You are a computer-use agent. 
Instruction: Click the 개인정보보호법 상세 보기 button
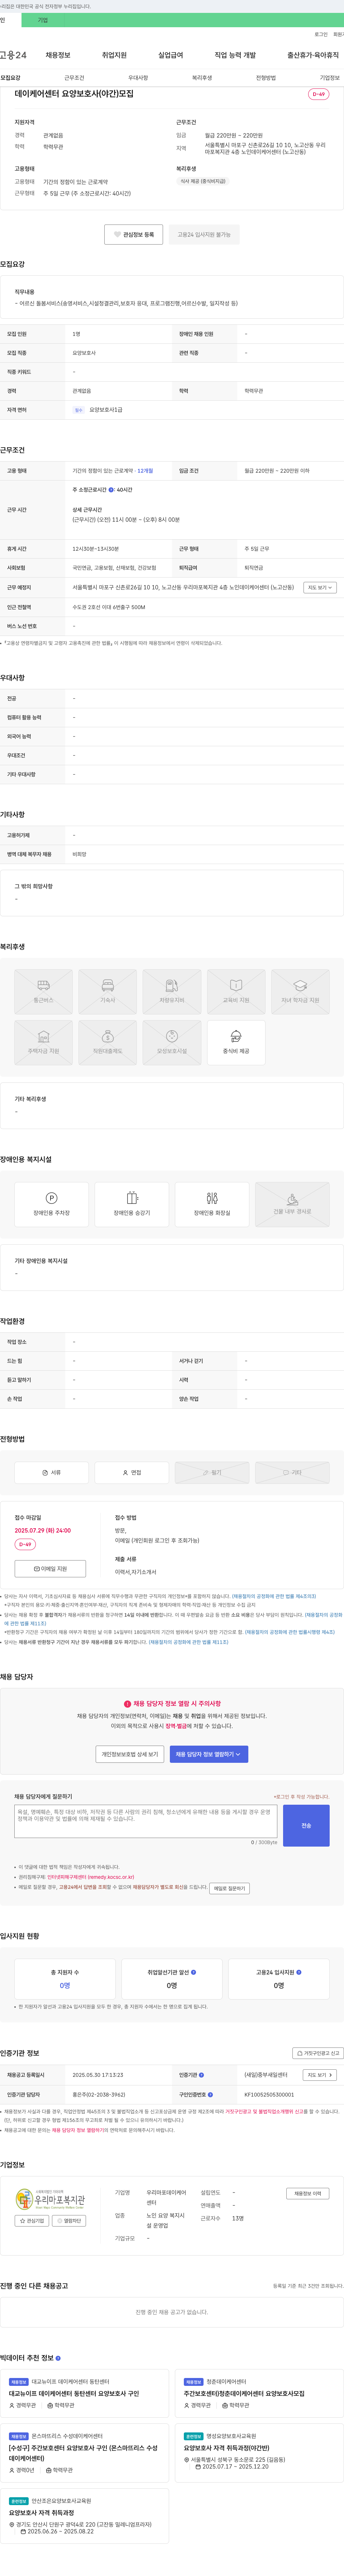click(130, 1754)
